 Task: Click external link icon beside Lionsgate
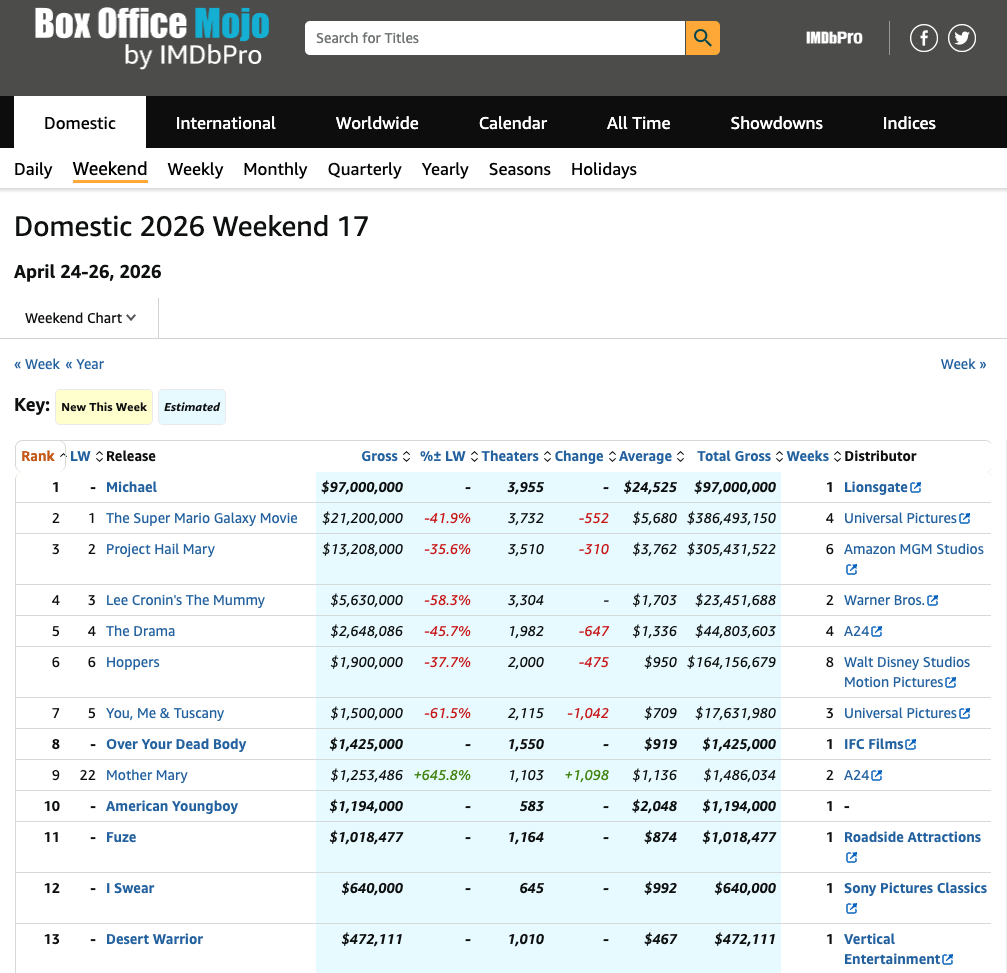916,487
